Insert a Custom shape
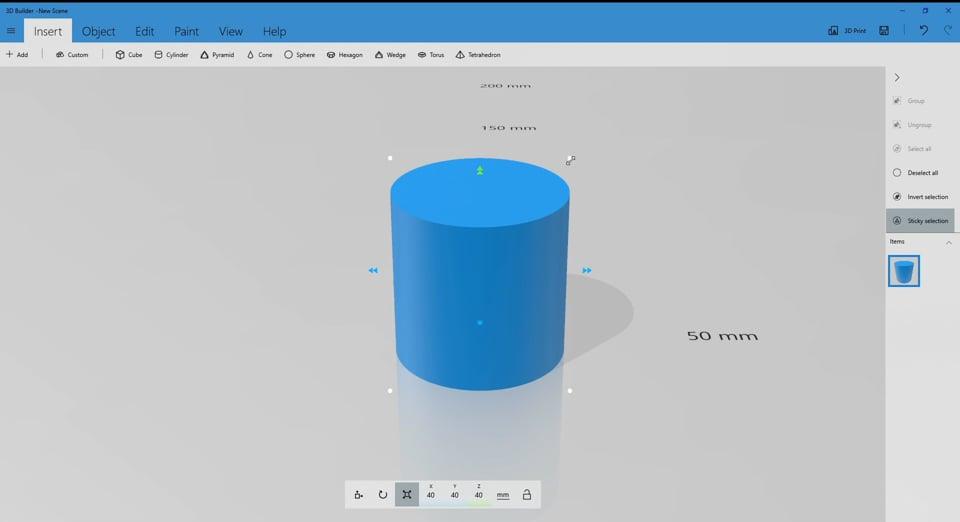Viewport: 960px width, 522px height. (x=72, y=54)
